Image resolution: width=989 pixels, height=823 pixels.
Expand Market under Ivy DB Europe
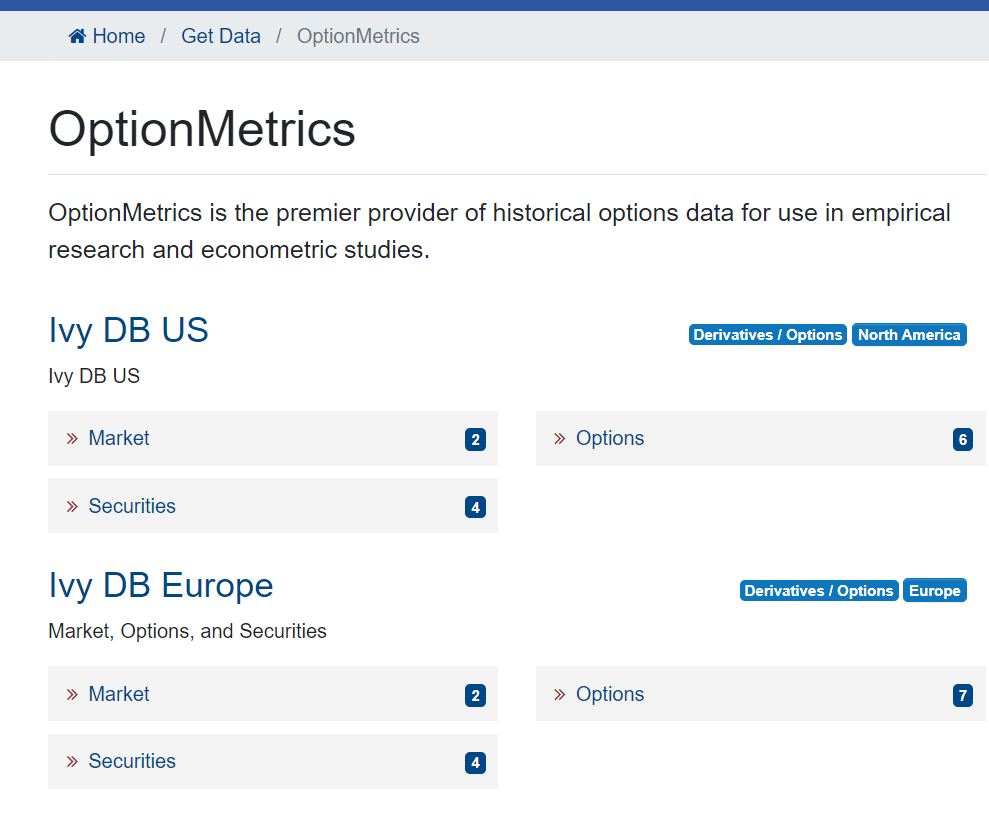point(272,694)
